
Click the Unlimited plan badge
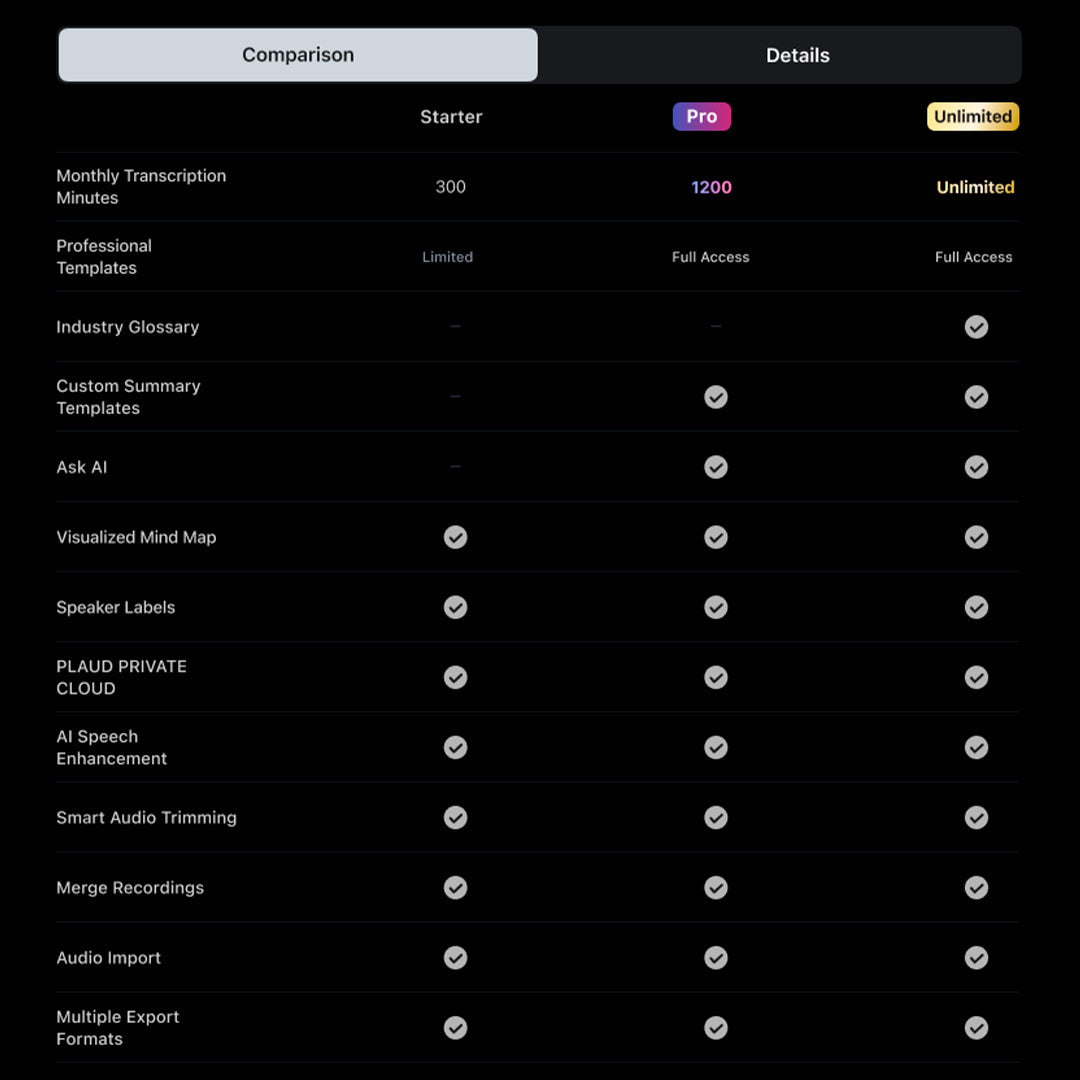pos(972,116)
